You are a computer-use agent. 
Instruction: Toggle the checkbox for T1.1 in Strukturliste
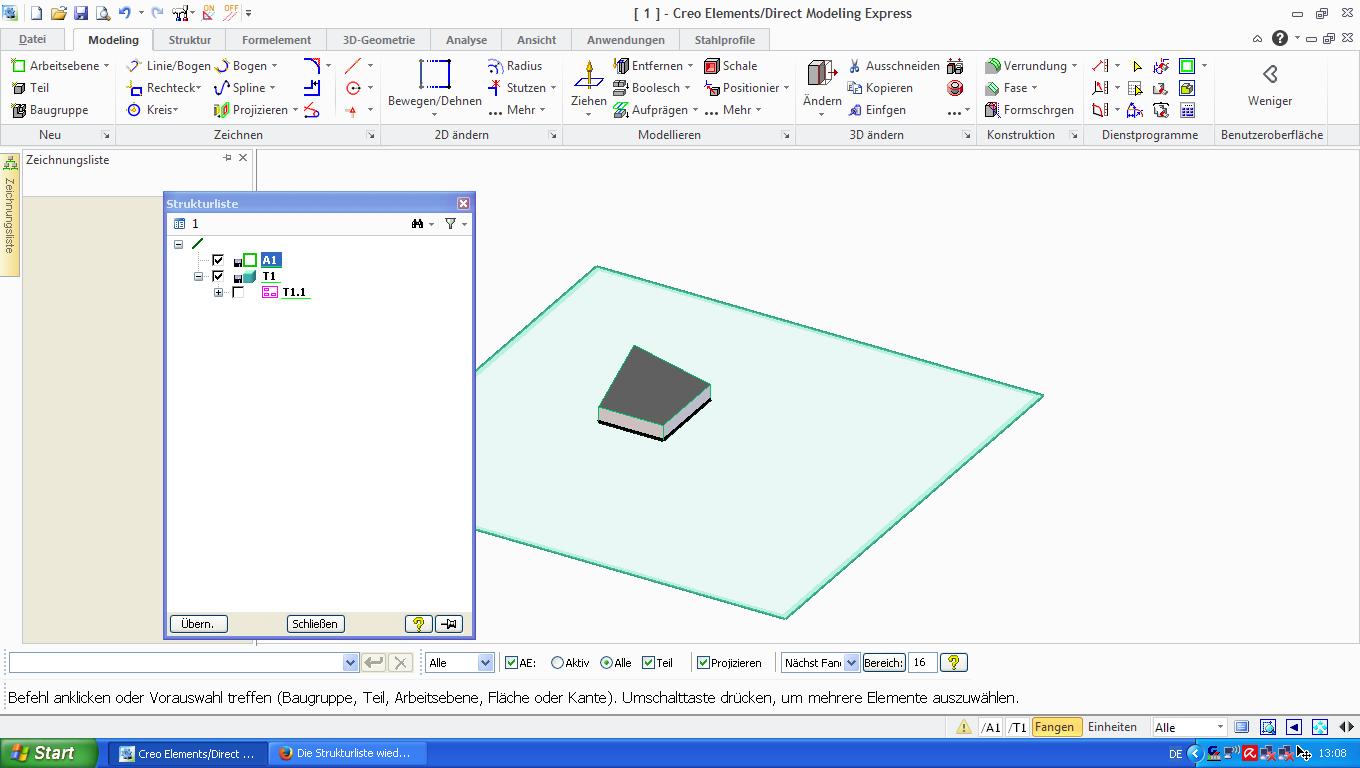[x=238, y=292]
